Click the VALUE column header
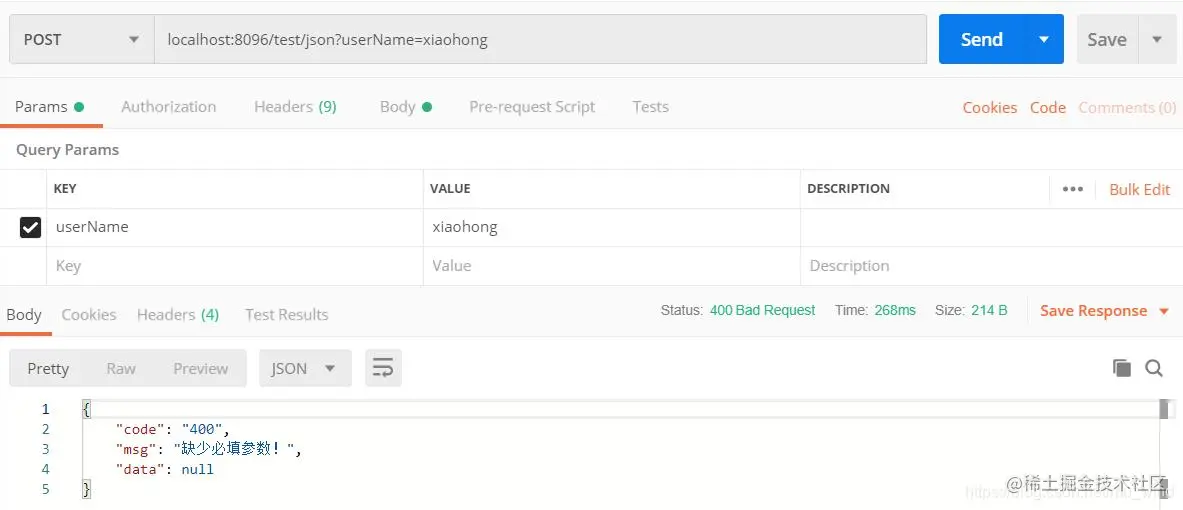The height and width of the screenshot is (510, 1183). [x=450, y=189]
